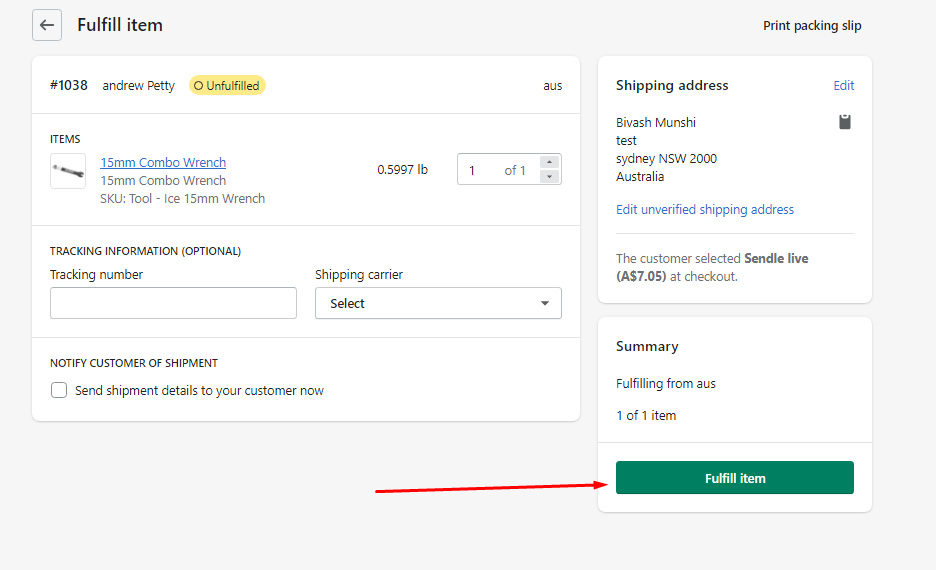
Task: Open Edit unverified shipping address link
Action: tap(705, 210)
